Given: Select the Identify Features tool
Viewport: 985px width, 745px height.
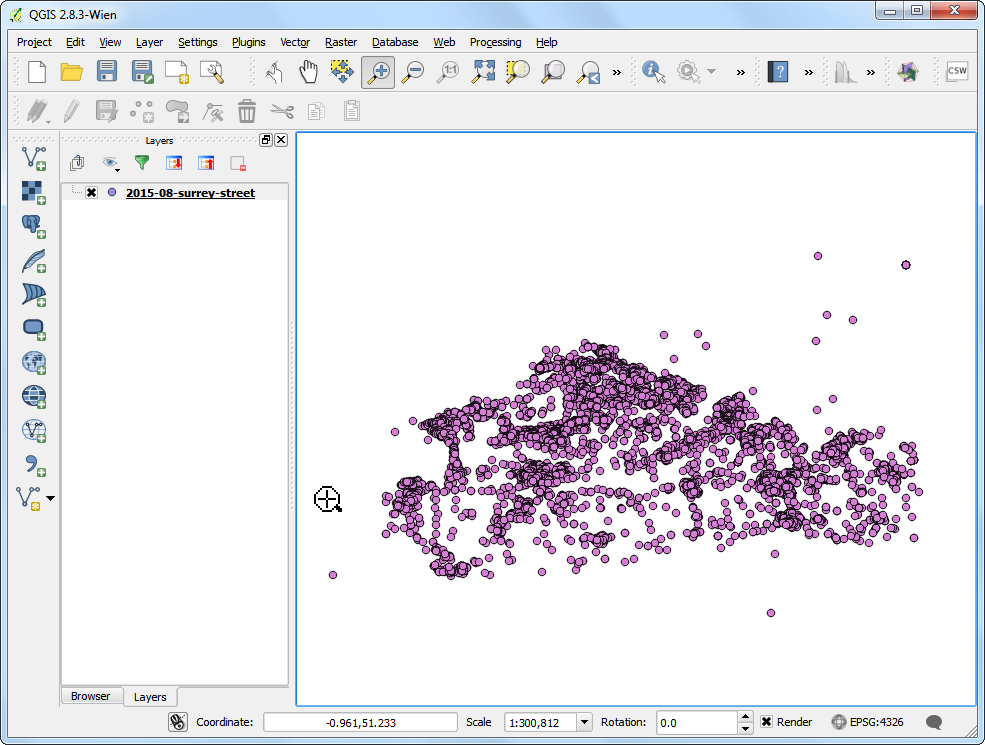Looking at the screenshot, I should pos(653,72).
